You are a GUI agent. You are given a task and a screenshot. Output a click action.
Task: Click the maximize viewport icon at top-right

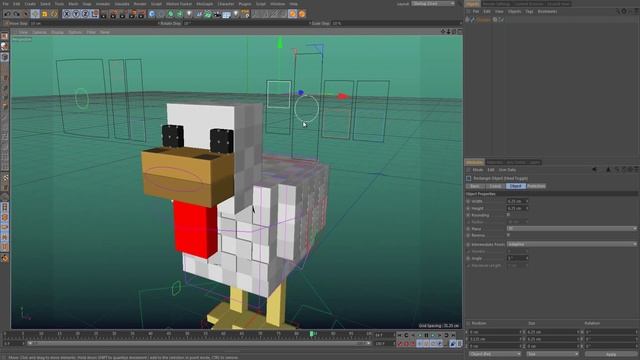(x=460, y=31)
